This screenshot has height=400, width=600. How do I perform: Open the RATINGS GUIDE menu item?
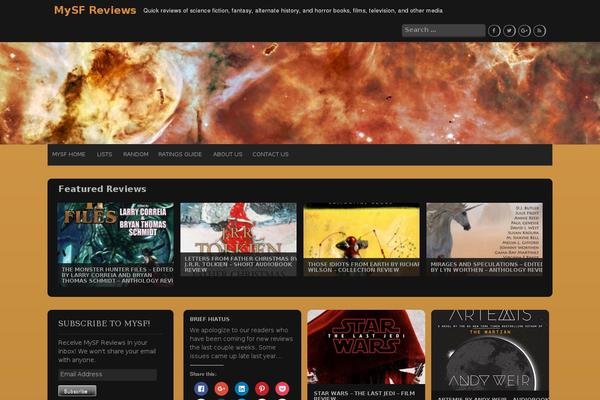(180, 154)
